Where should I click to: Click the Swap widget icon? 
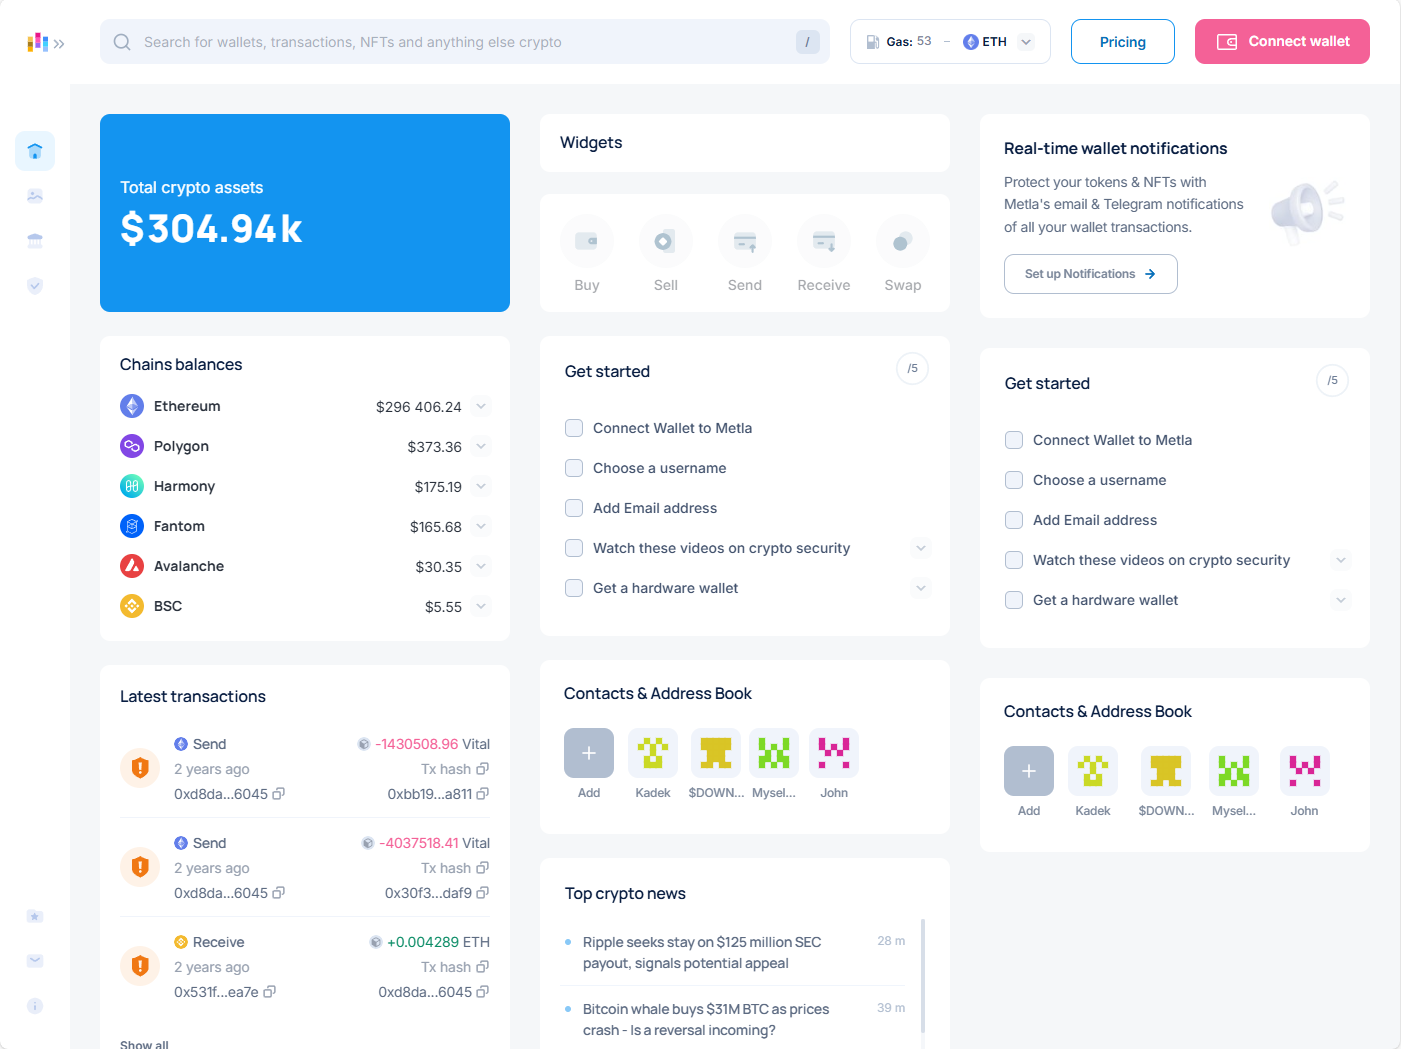(x=903, y=241)
